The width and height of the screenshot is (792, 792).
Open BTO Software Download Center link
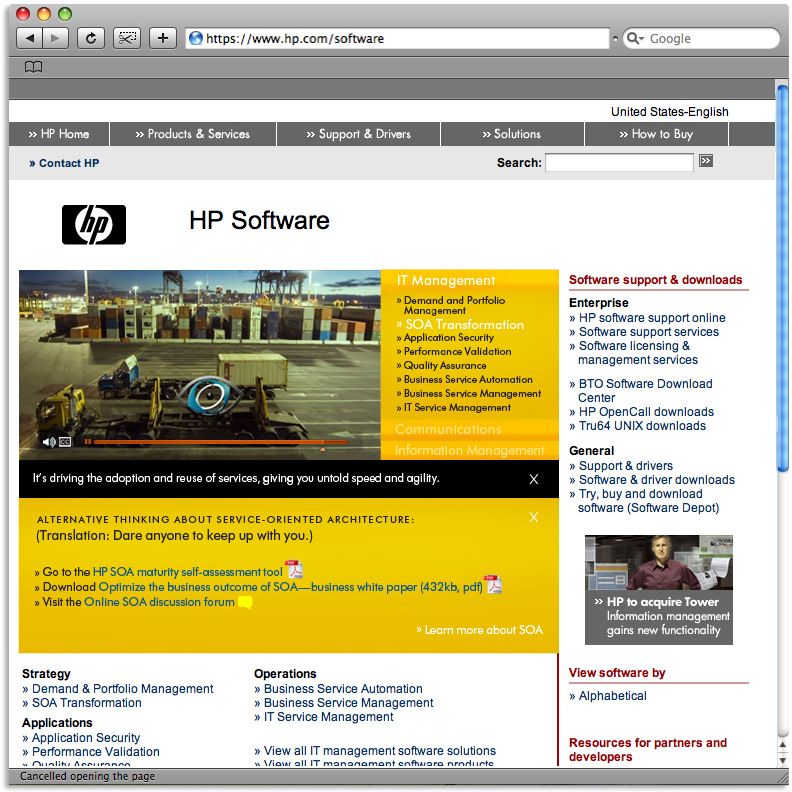click(x=641, y=390)
